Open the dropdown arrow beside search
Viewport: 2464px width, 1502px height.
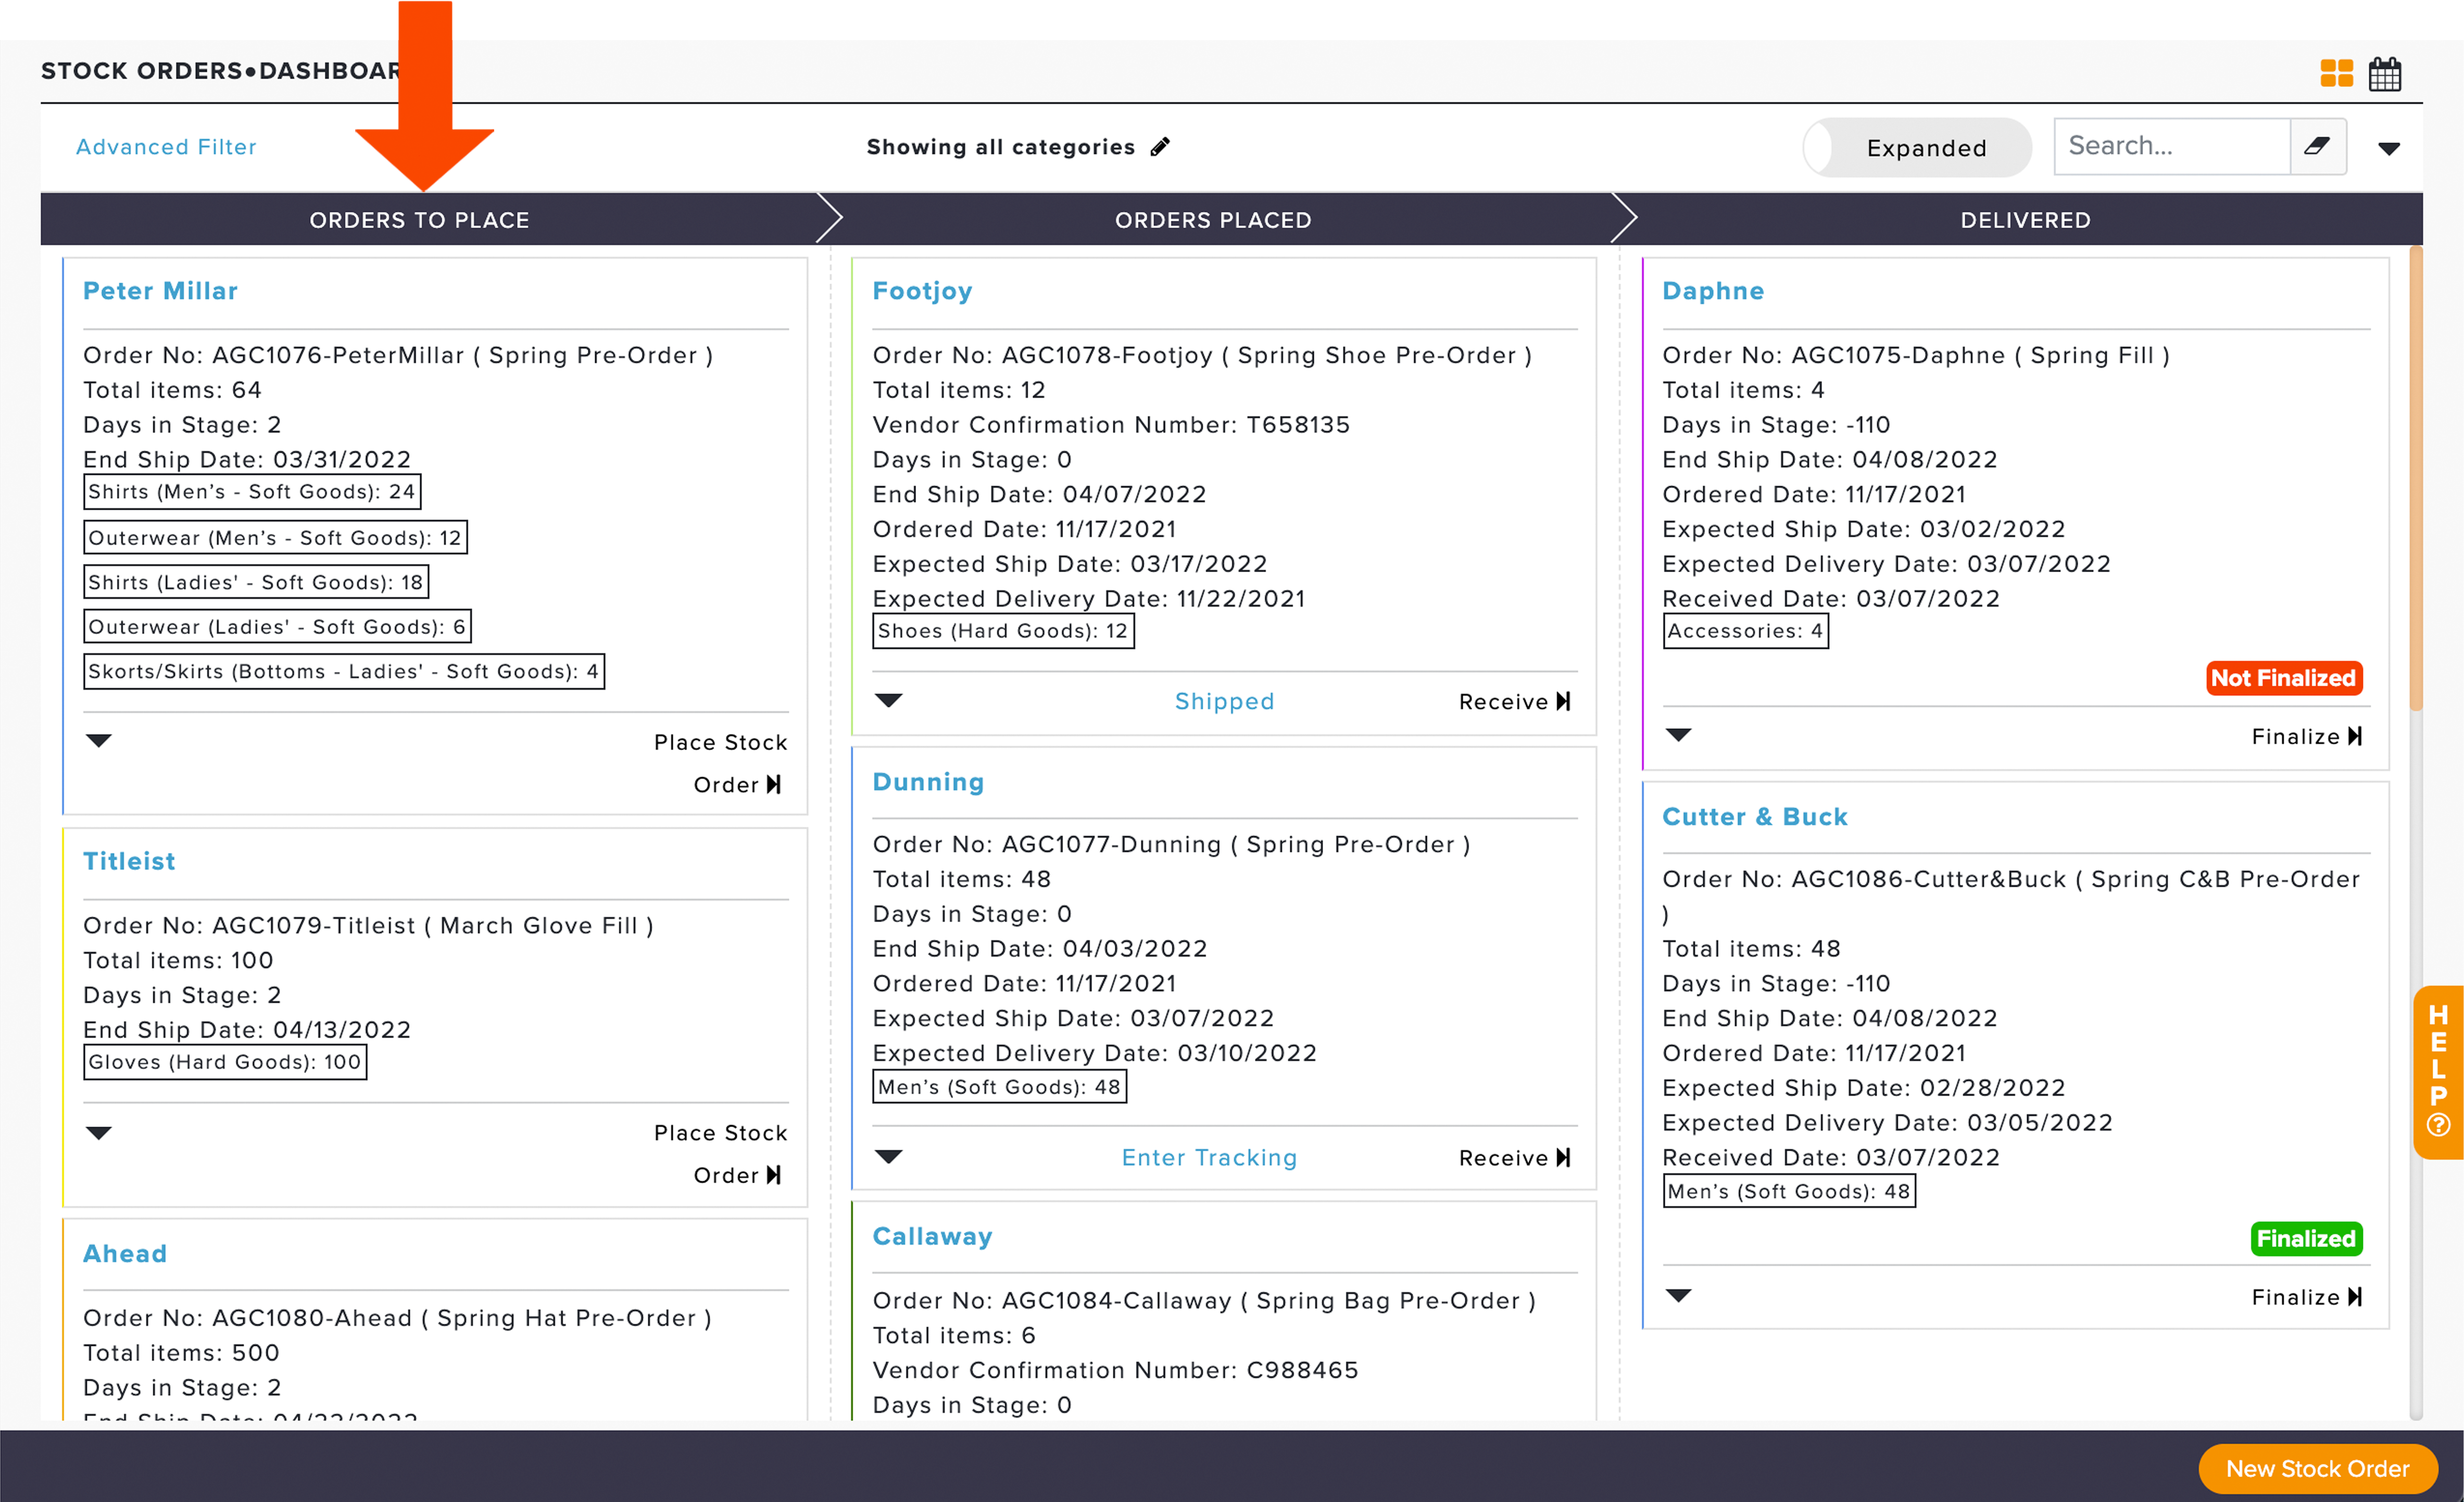[x=2389, y=149]
